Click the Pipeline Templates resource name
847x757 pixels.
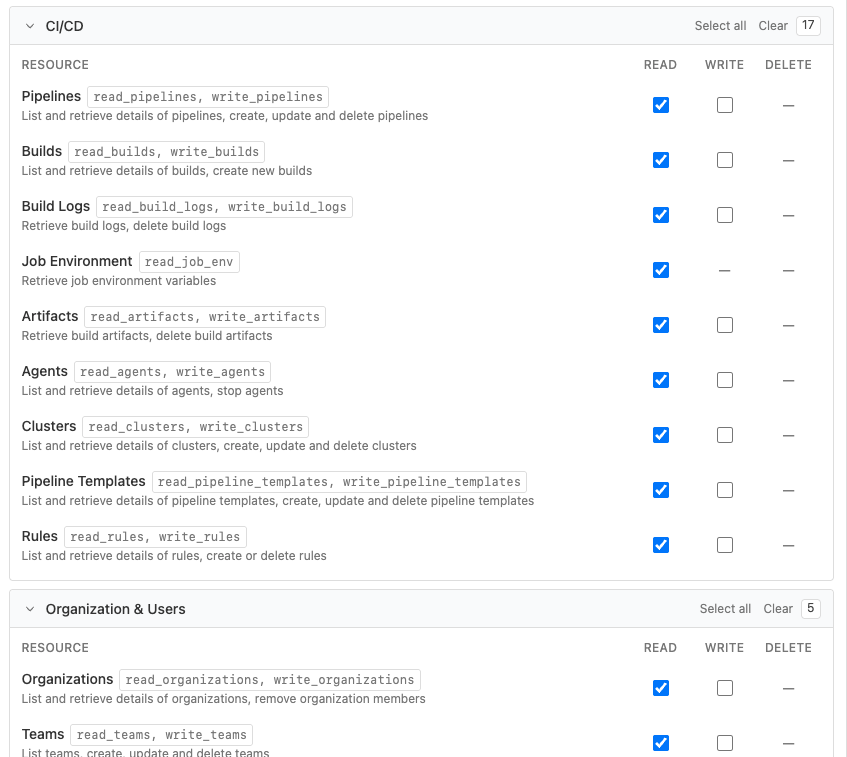83,481
